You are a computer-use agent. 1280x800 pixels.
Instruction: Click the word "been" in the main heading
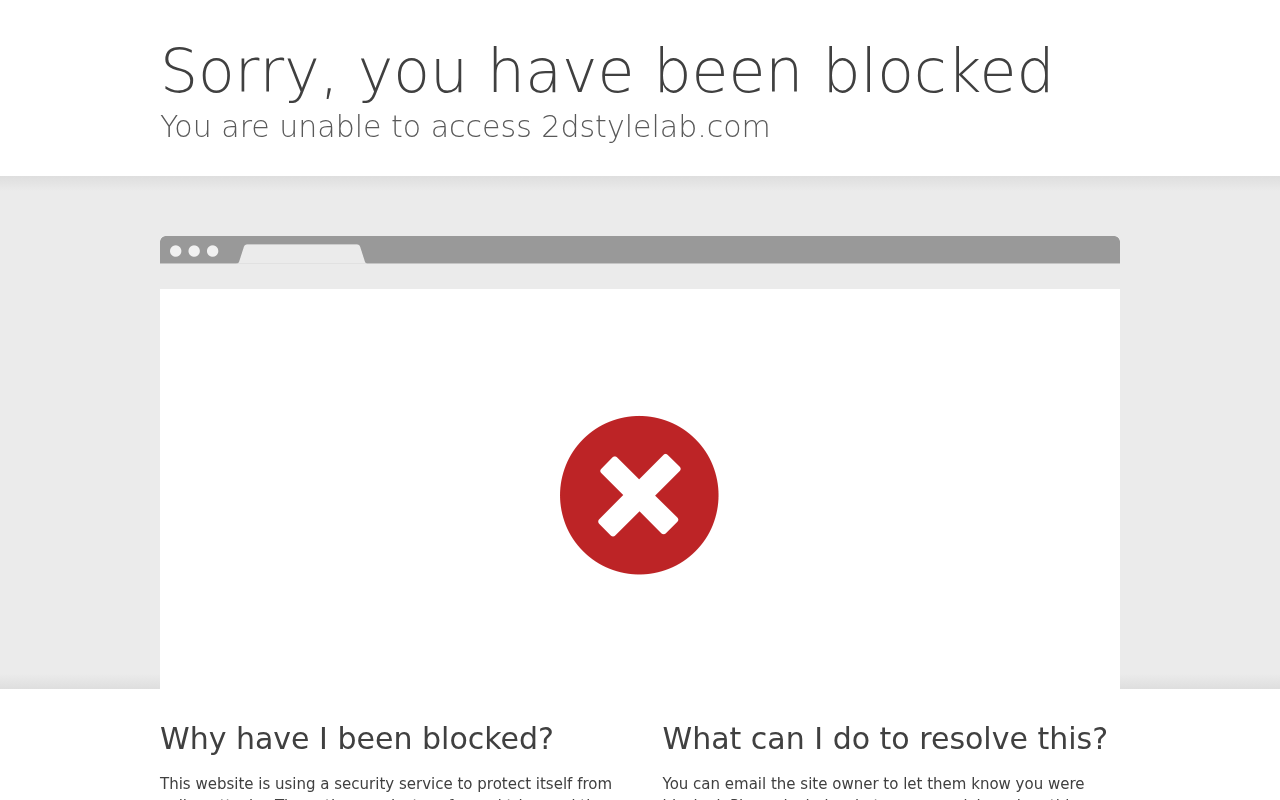pyautogui.click(x=729, y=72)
